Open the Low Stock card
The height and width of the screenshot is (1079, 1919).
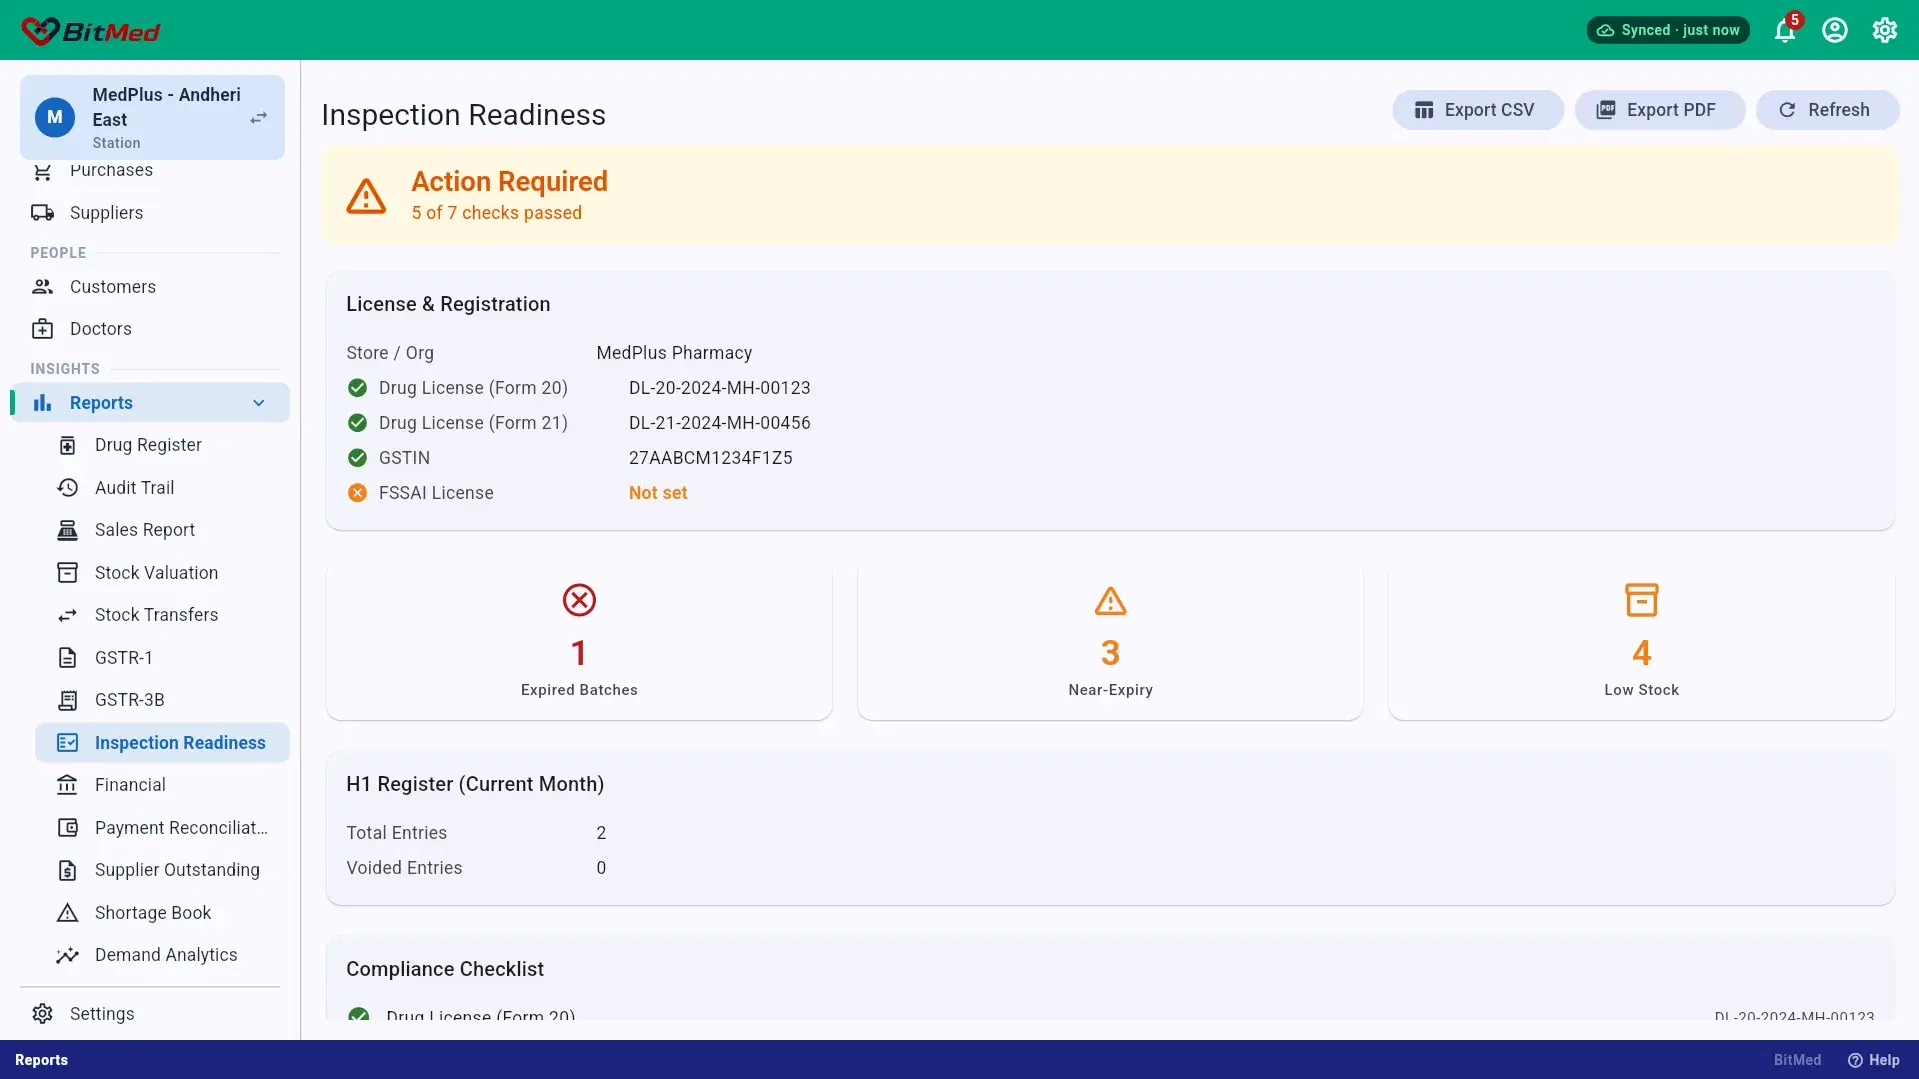(x=1641, y=642)
